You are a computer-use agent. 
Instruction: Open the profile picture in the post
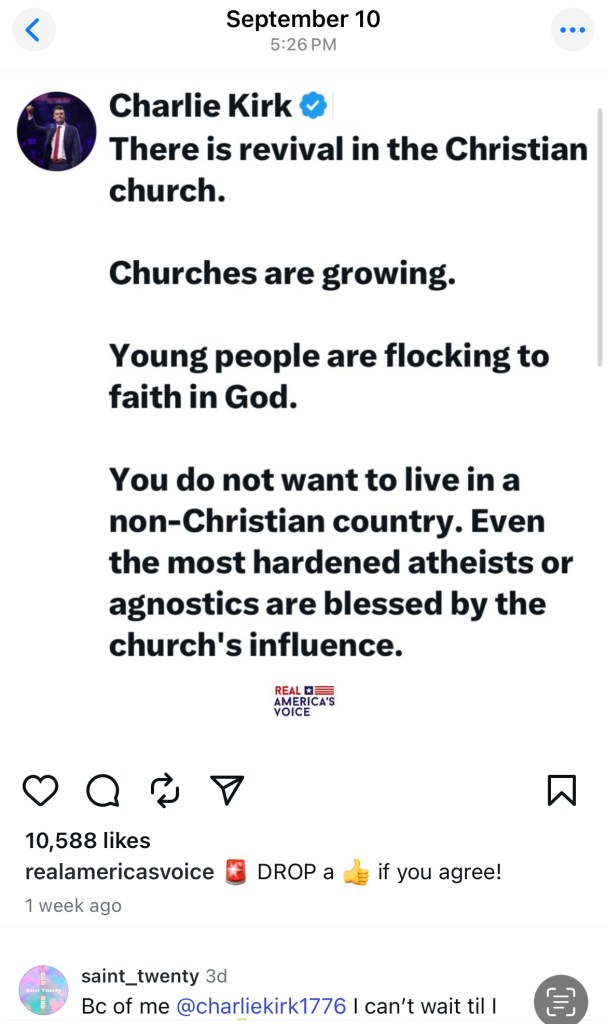pyautogui.click(x=56, y=132)
